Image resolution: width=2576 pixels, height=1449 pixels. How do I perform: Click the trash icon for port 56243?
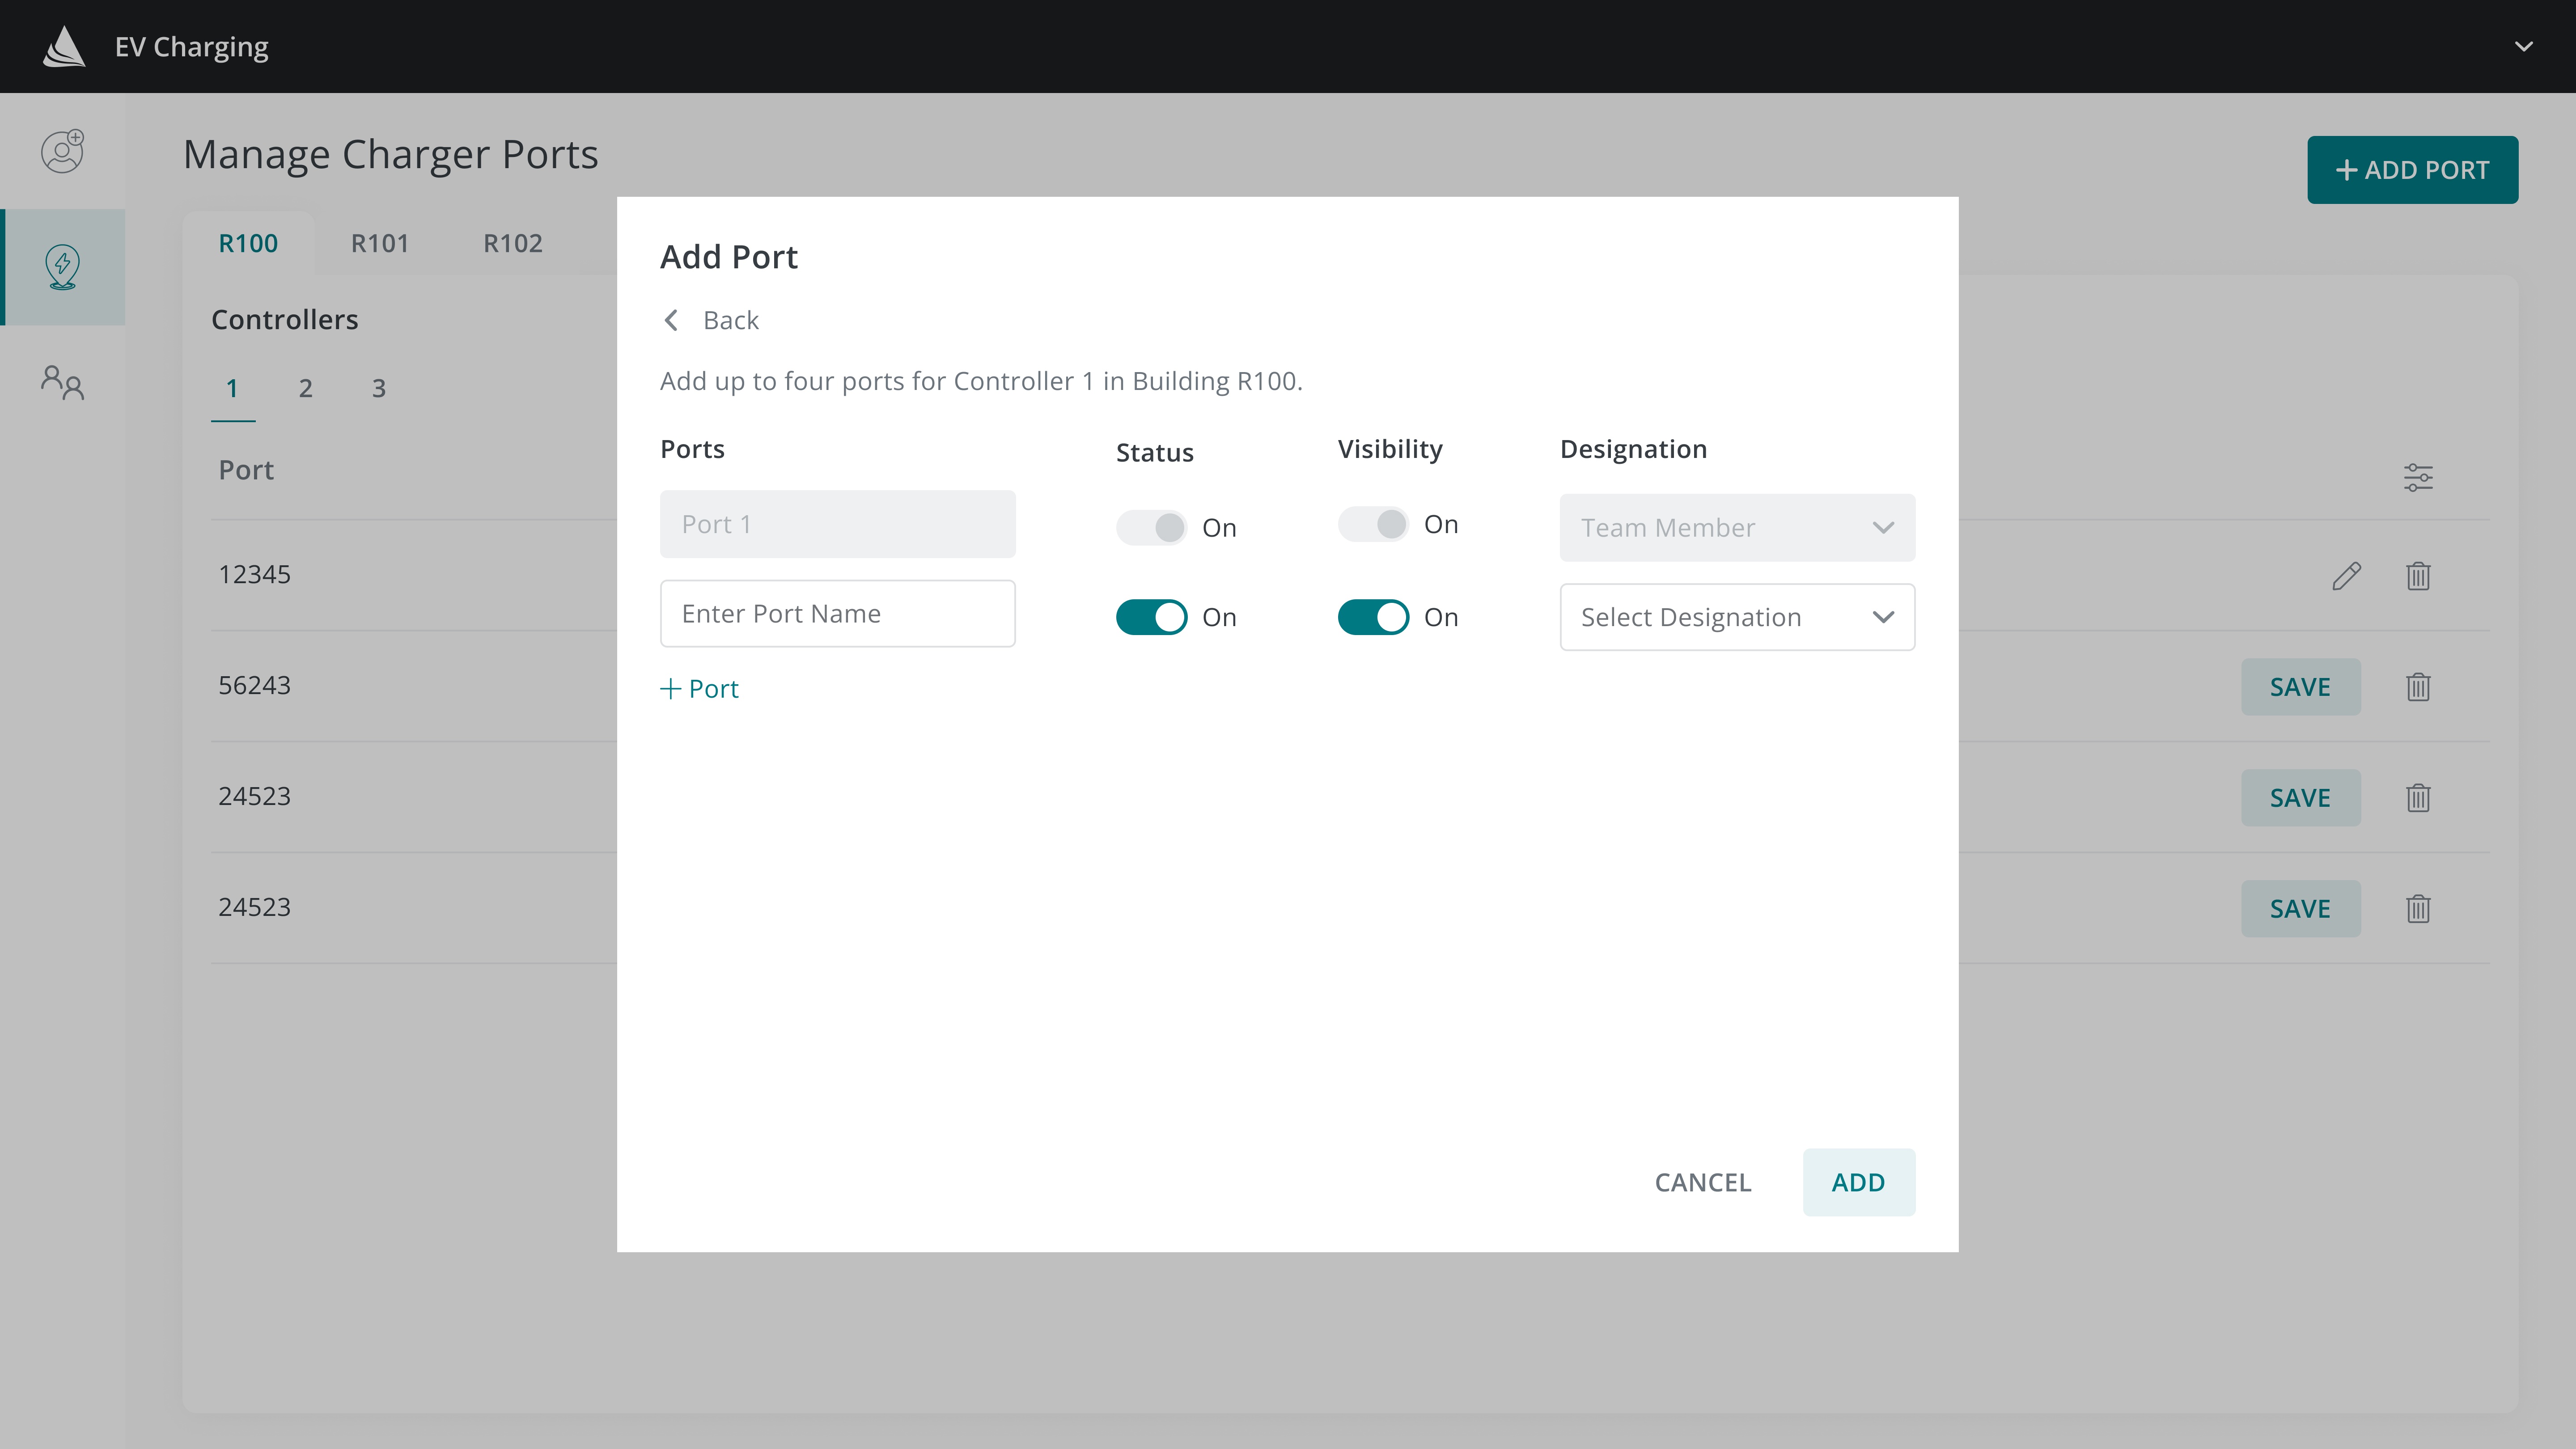(2418, 687)
